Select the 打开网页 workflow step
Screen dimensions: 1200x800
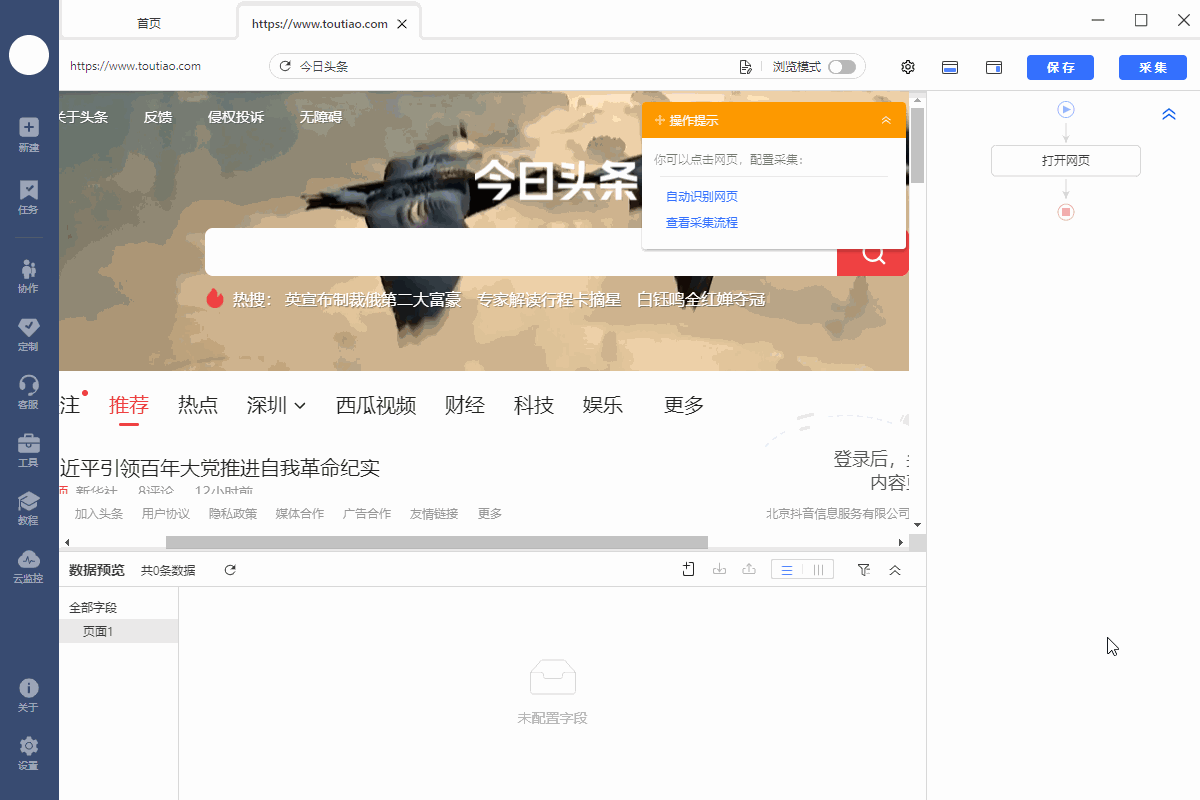[x=1066, y=161]
